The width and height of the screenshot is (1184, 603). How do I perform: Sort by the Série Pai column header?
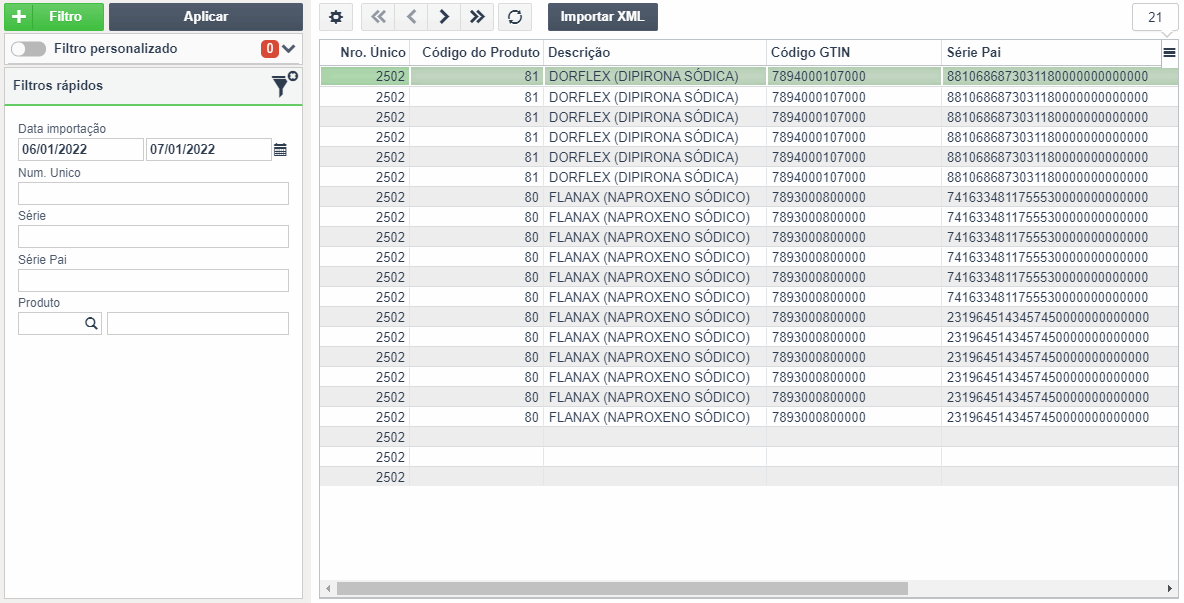[1051, 52]
